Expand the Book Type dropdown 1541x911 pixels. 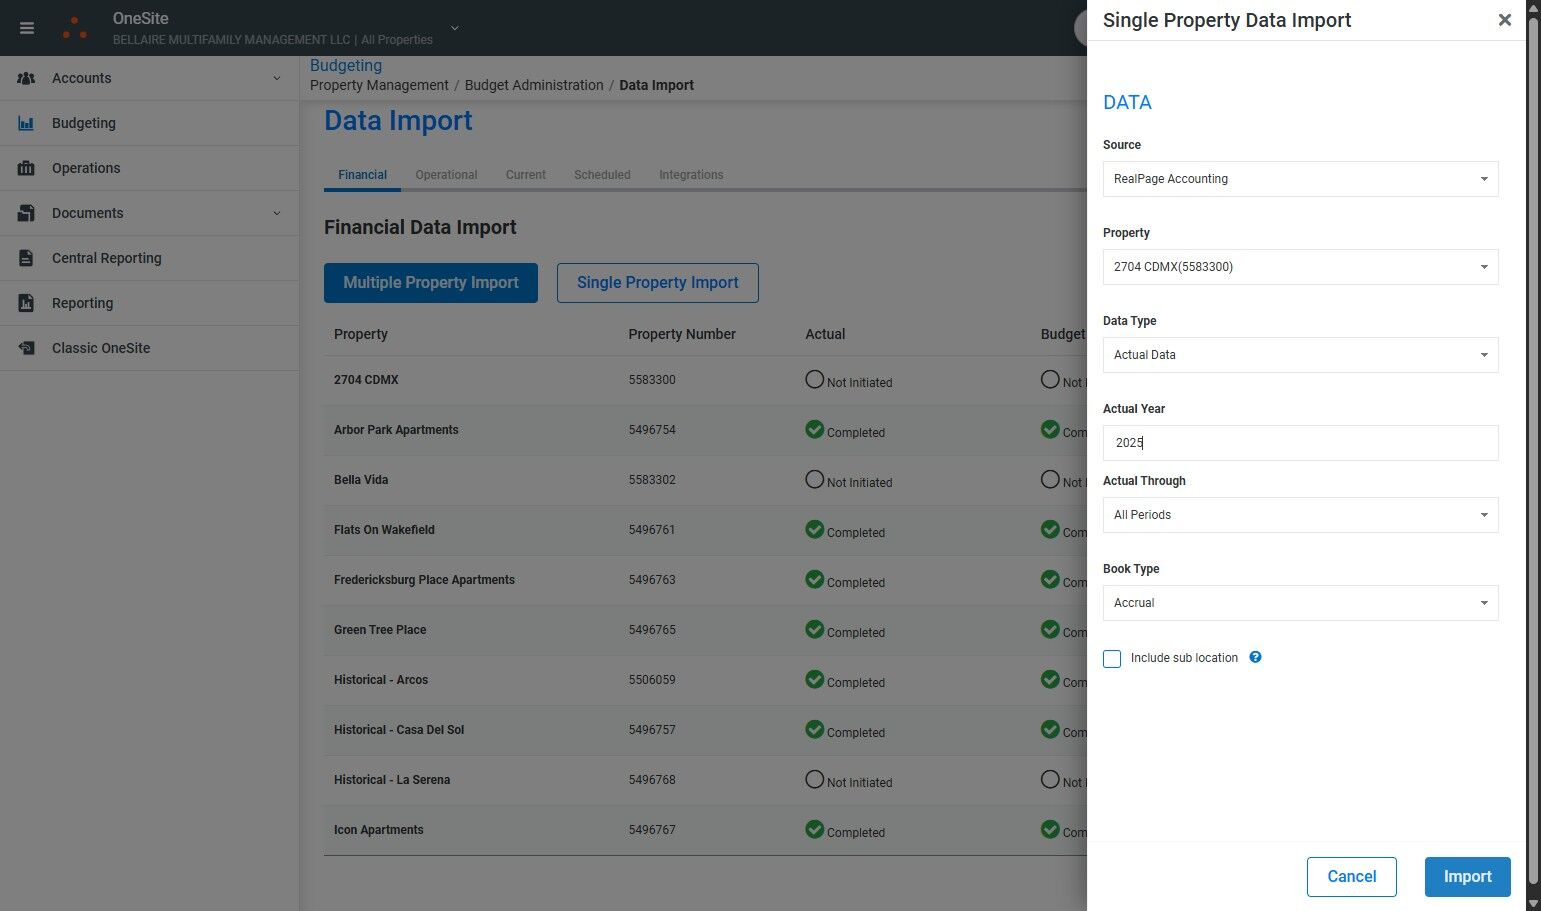point(1299,603)
